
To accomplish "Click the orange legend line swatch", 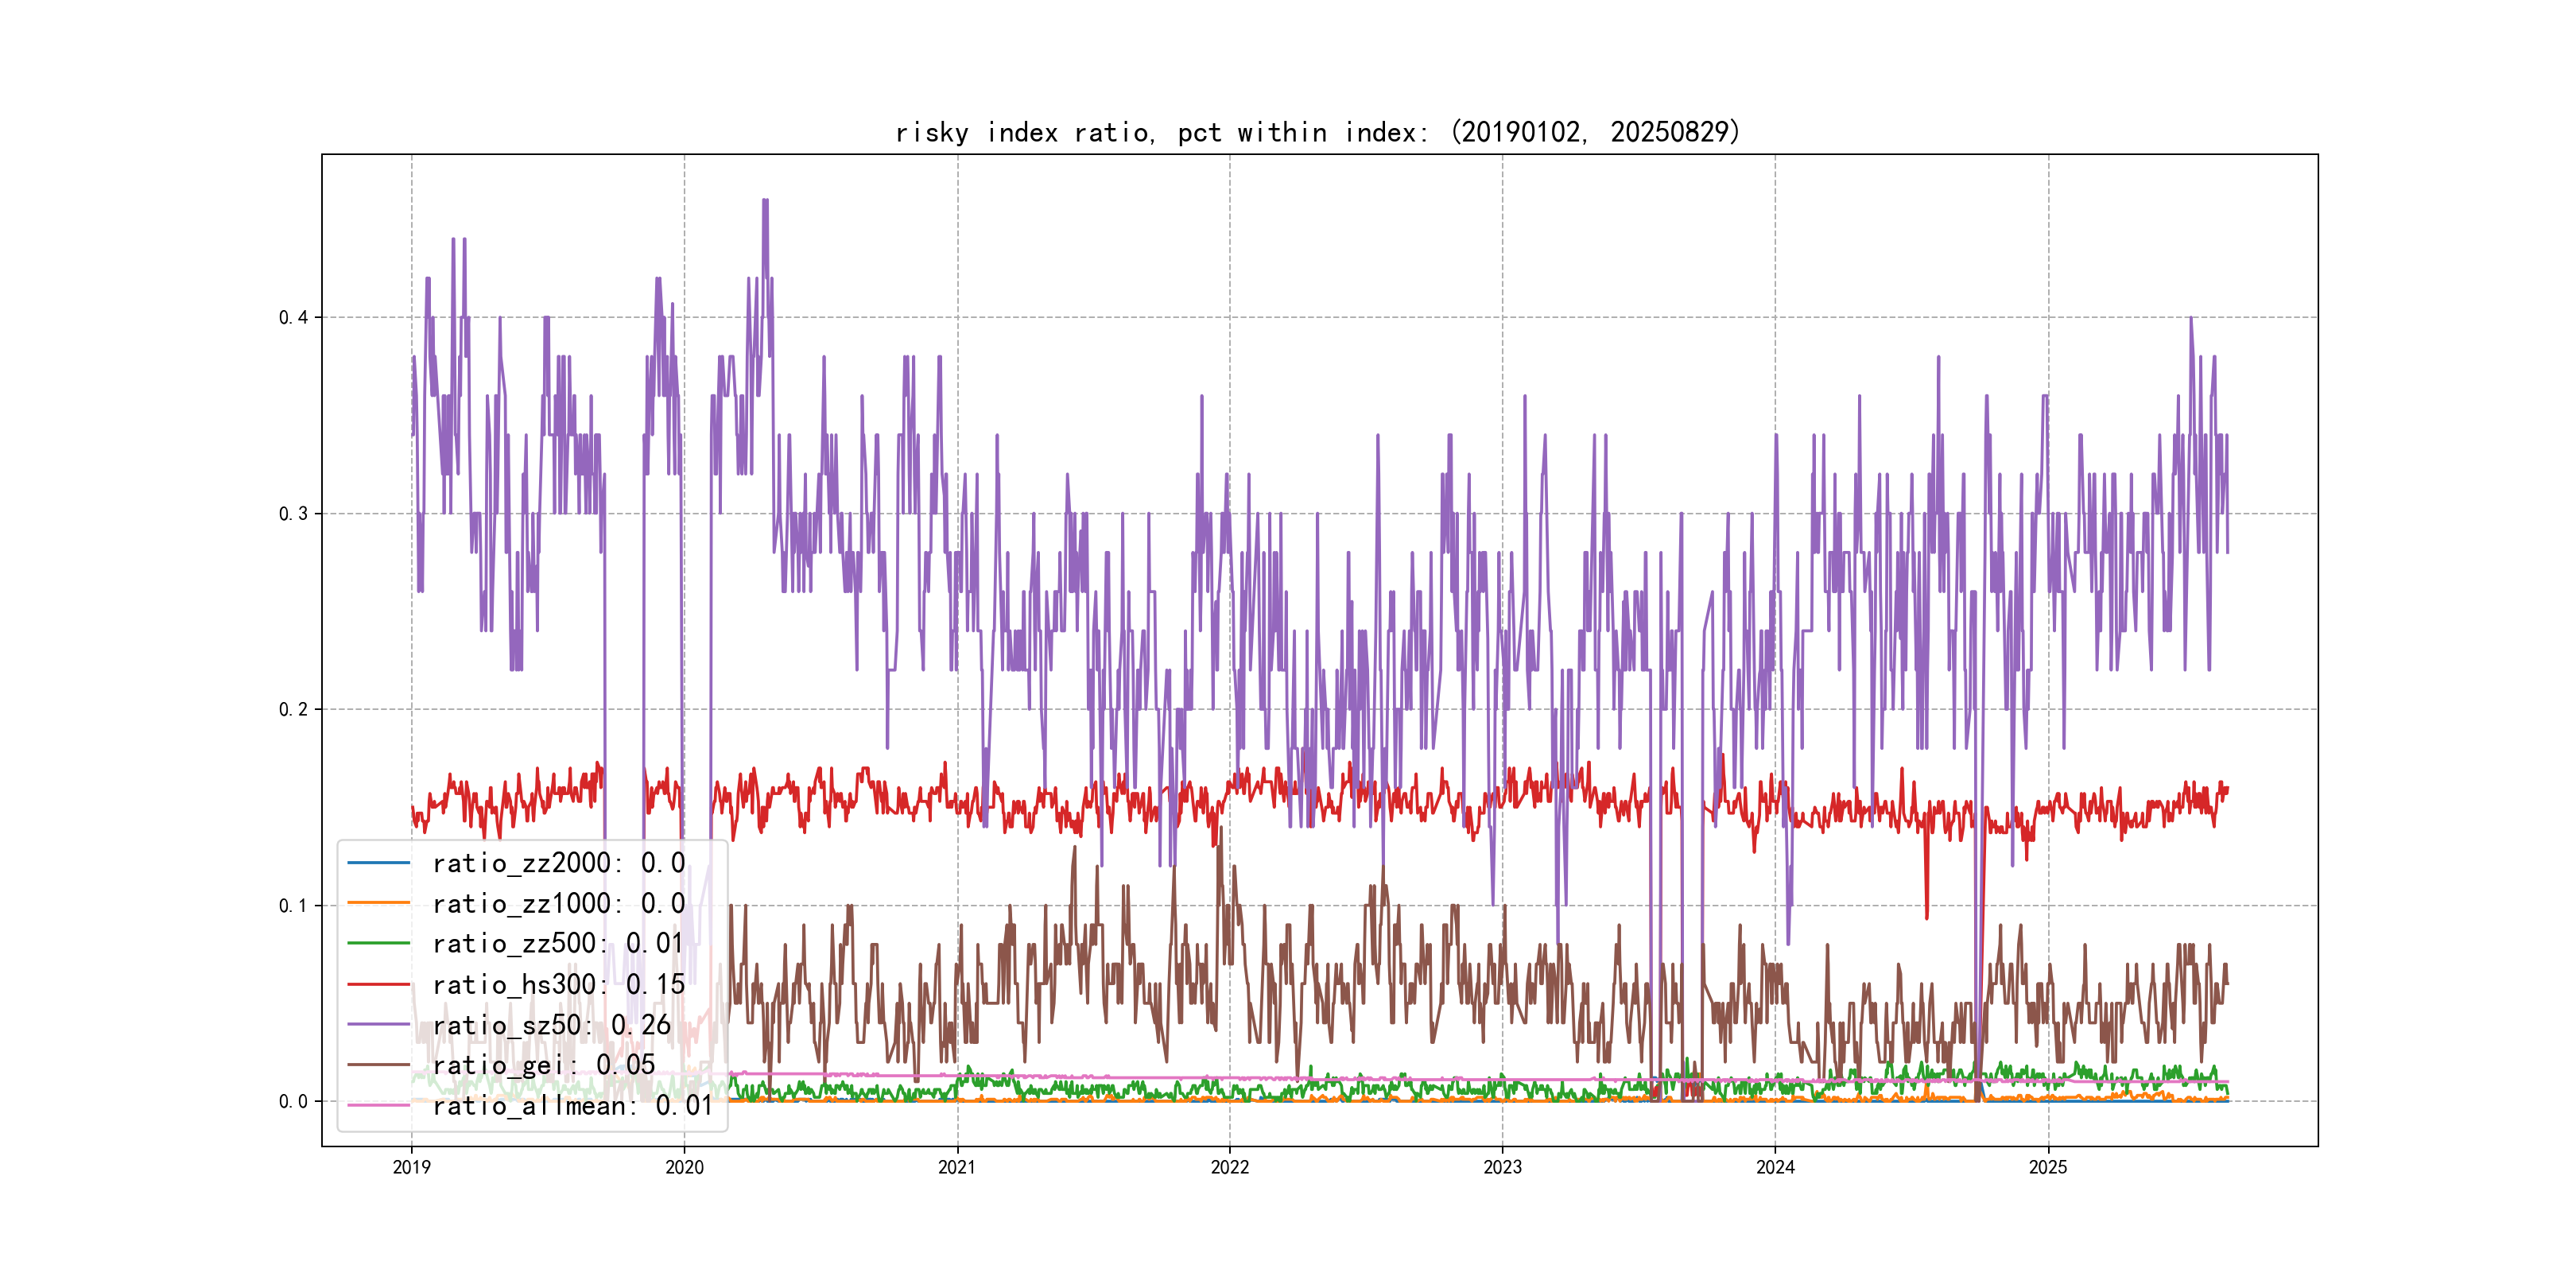I will (x=378, y=903).
